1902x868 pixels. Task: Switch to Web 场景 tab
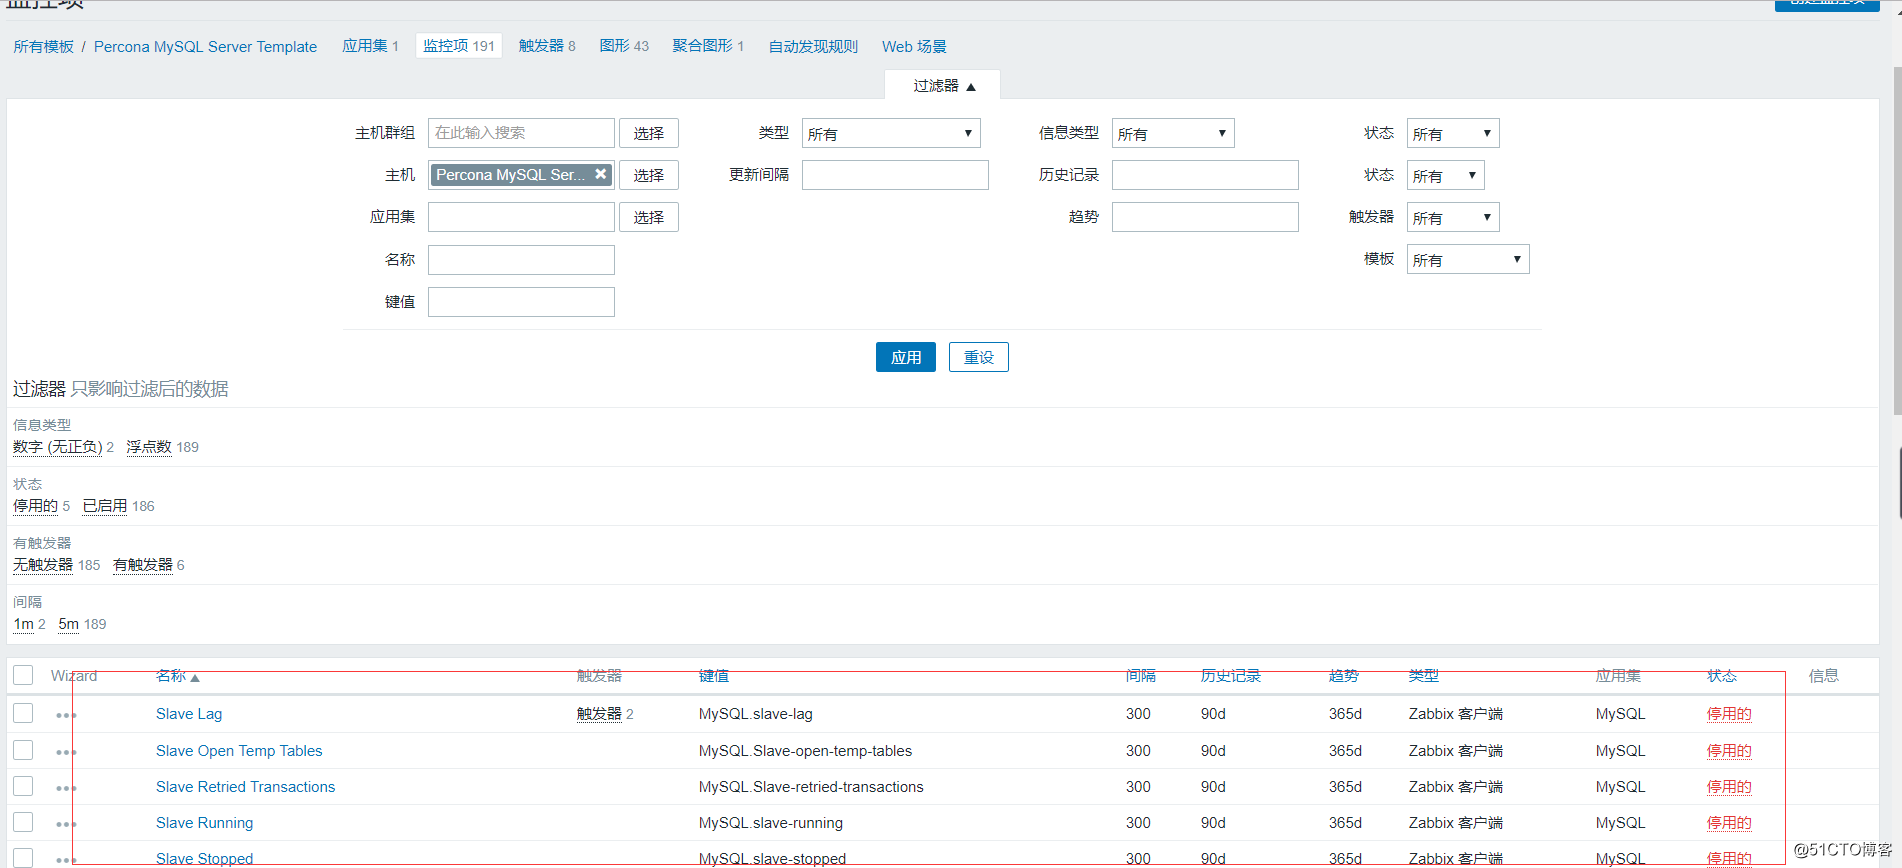[914, 47]
